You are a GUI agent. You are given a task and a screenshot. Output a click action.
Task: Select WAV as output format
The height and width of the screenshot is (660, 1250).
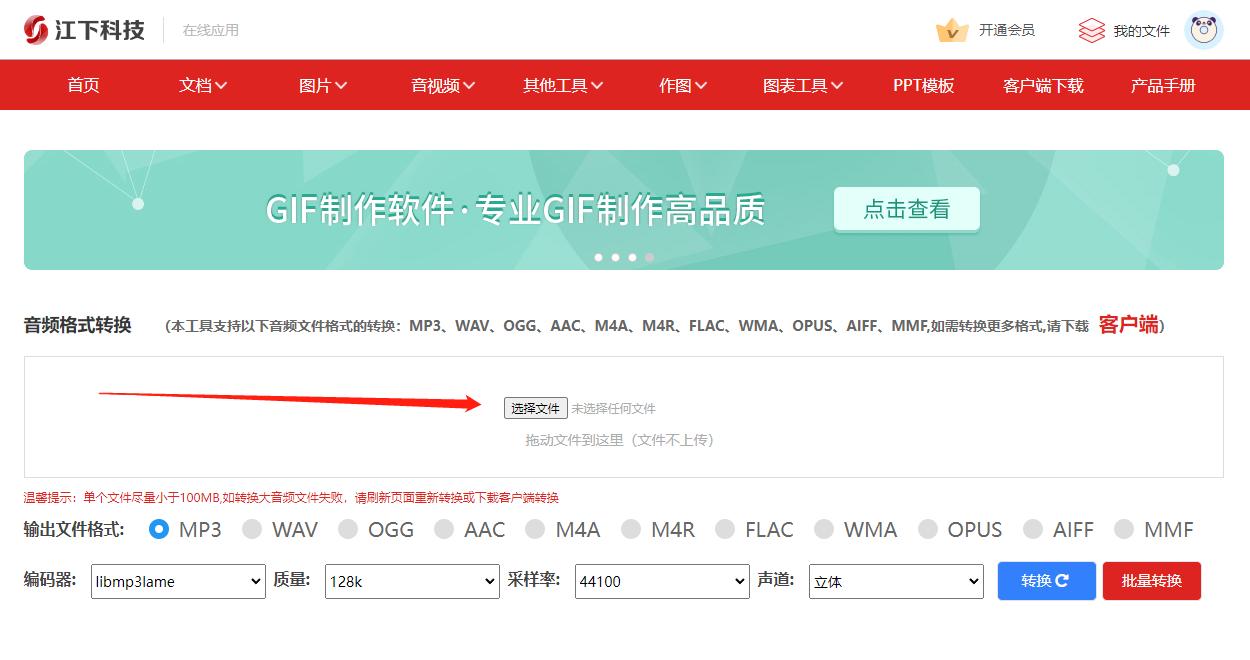tap(252, 530)
